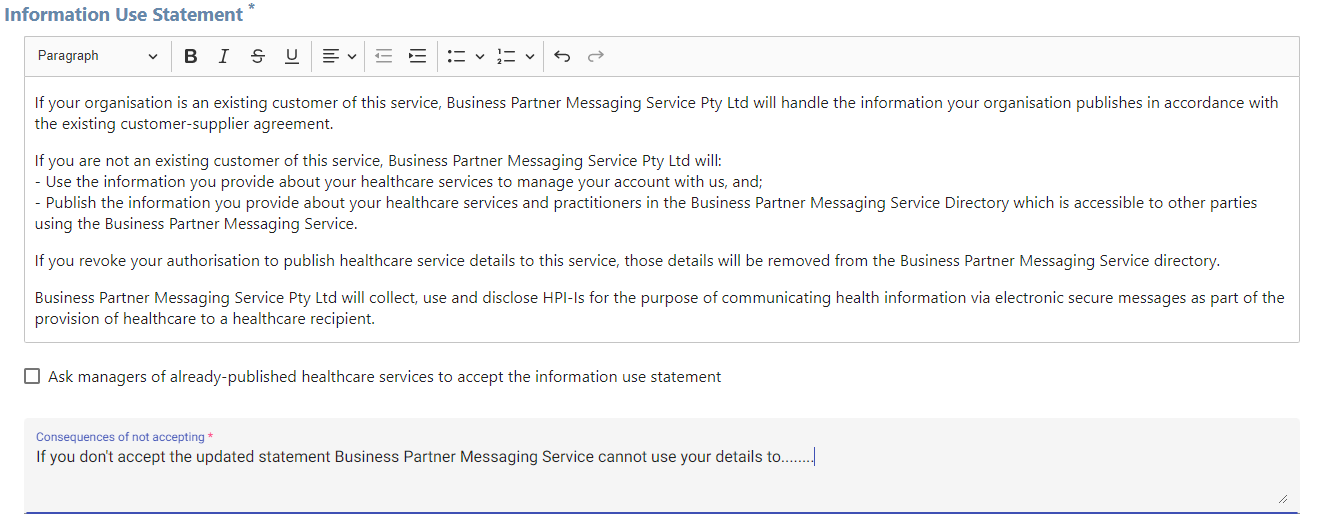Screen dimensions: 1317x520
Task: Decrease indent of paragraph
Action: [x=383, y=57]
